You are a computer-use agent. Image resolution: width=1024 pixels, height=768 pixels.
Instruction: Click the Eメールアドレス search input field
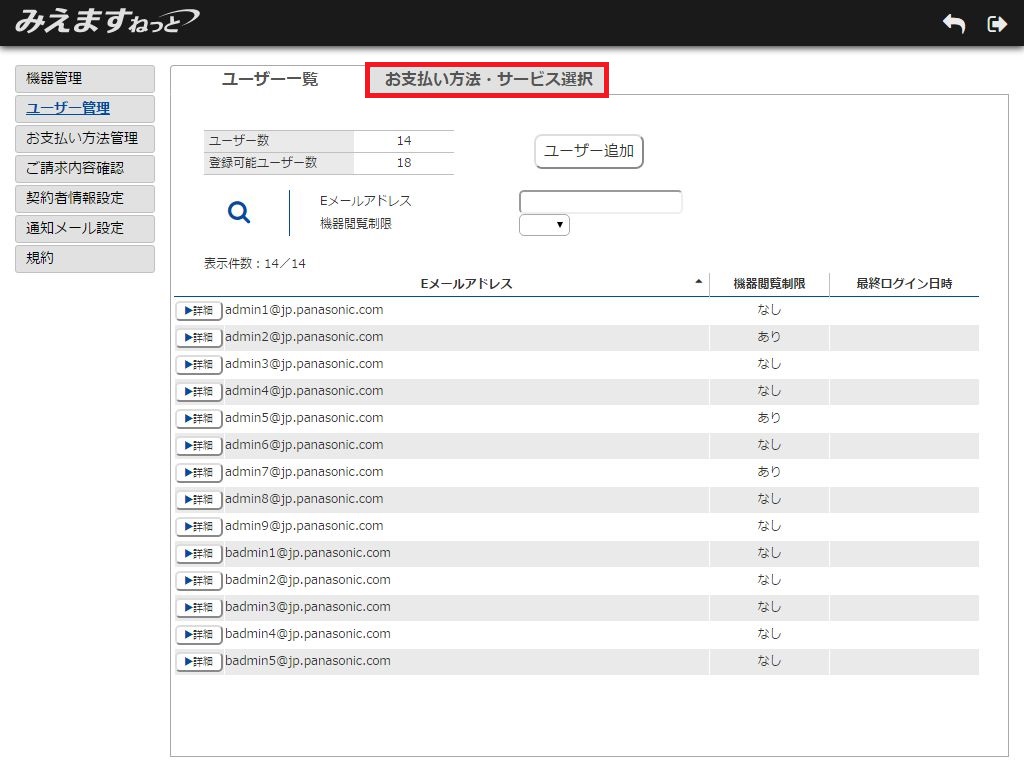(x=600, y=202)
